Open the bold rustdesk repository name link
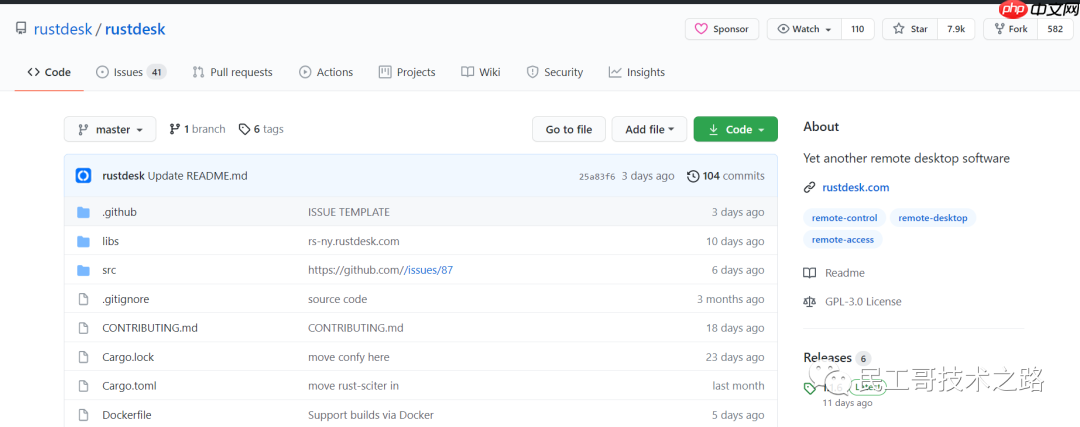Viewport: 1080px width, 427px height. [135, 29]
